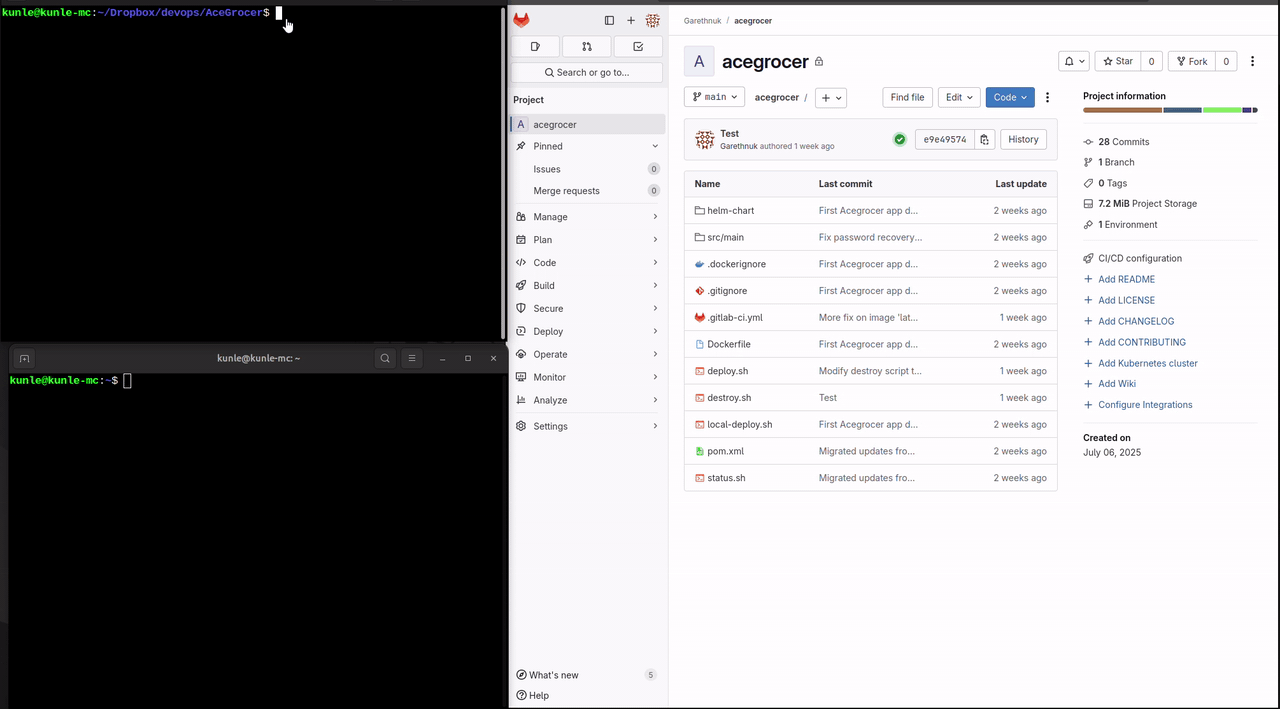Open the status.sh file

coord(726,478)
